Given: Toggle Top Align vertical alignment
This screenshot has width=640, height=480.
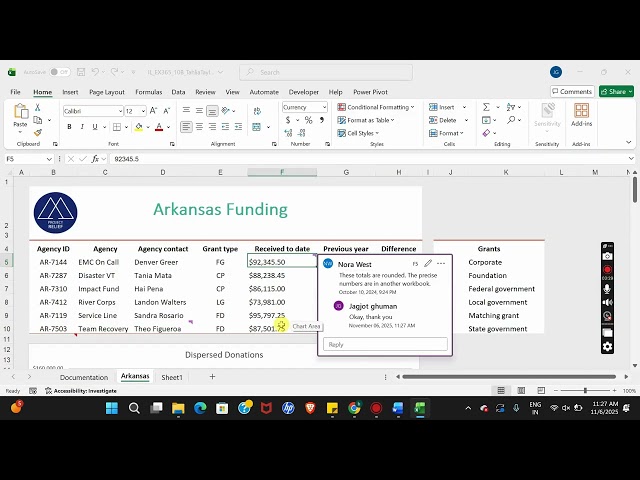Looking at the screenshot, I should 186,111.
